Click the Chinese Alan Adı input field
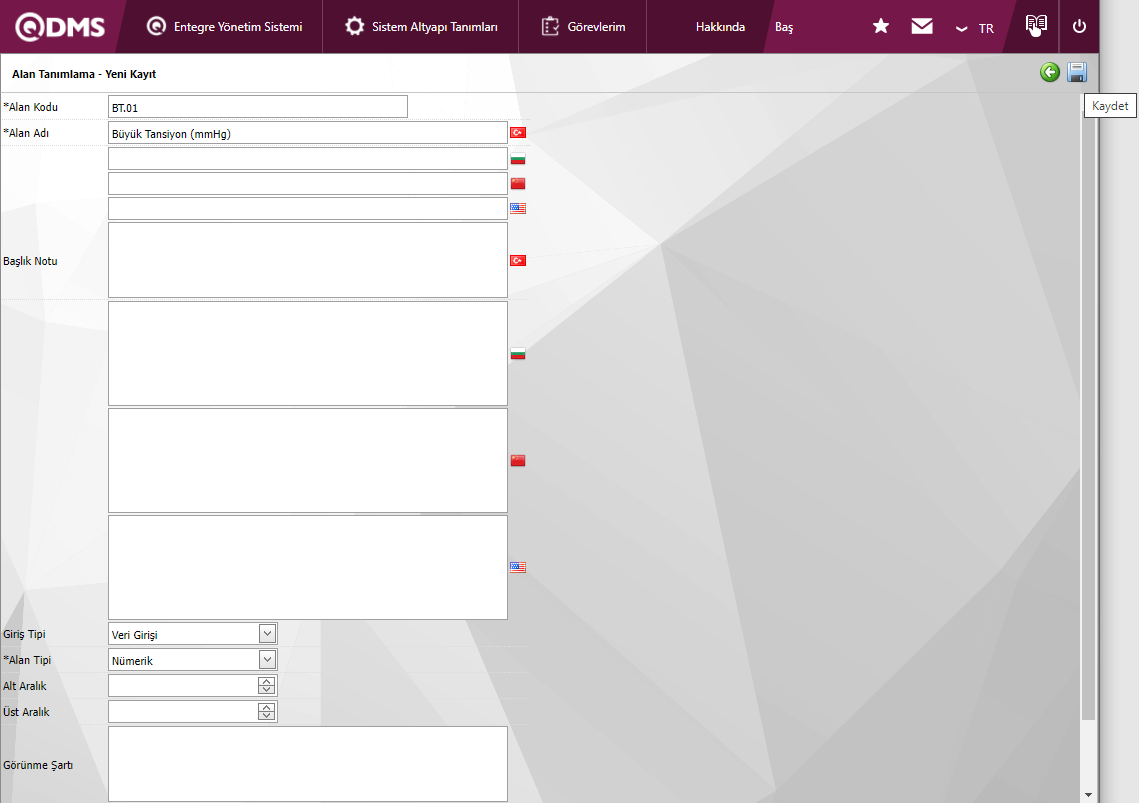Screen dimensions: 1139x803 [308, 183]
